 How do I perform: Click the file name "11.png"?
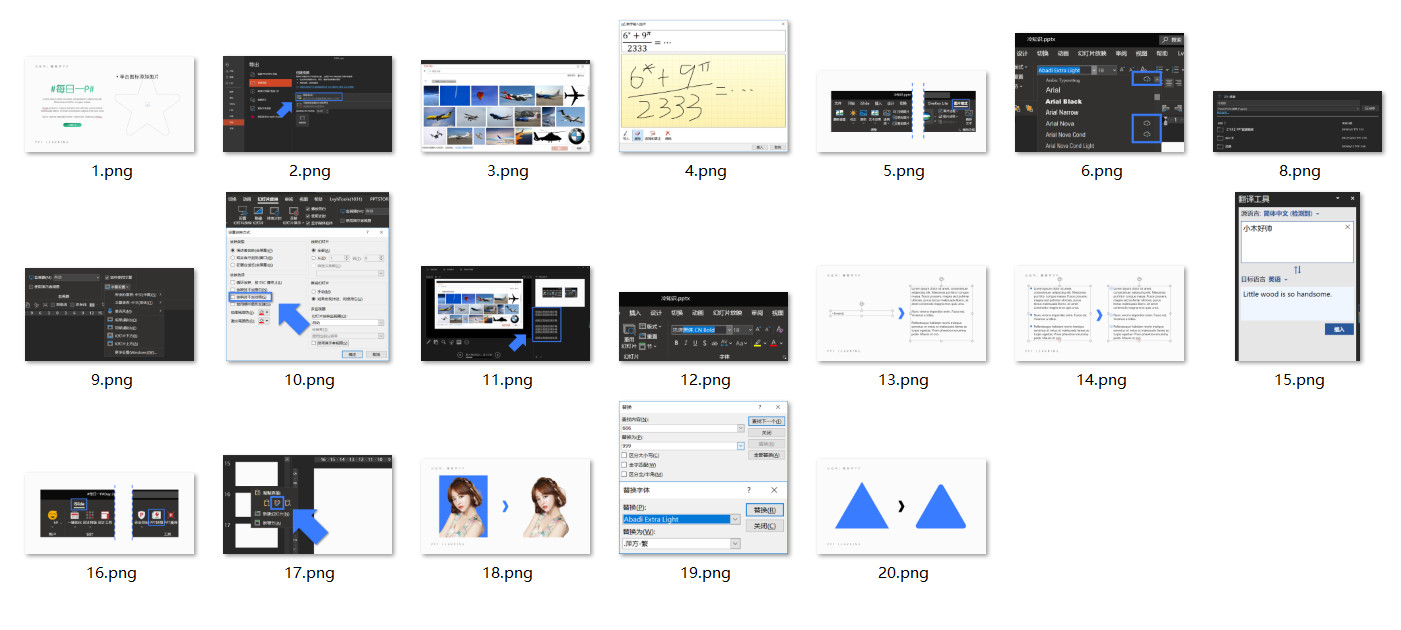coord(506,380)
